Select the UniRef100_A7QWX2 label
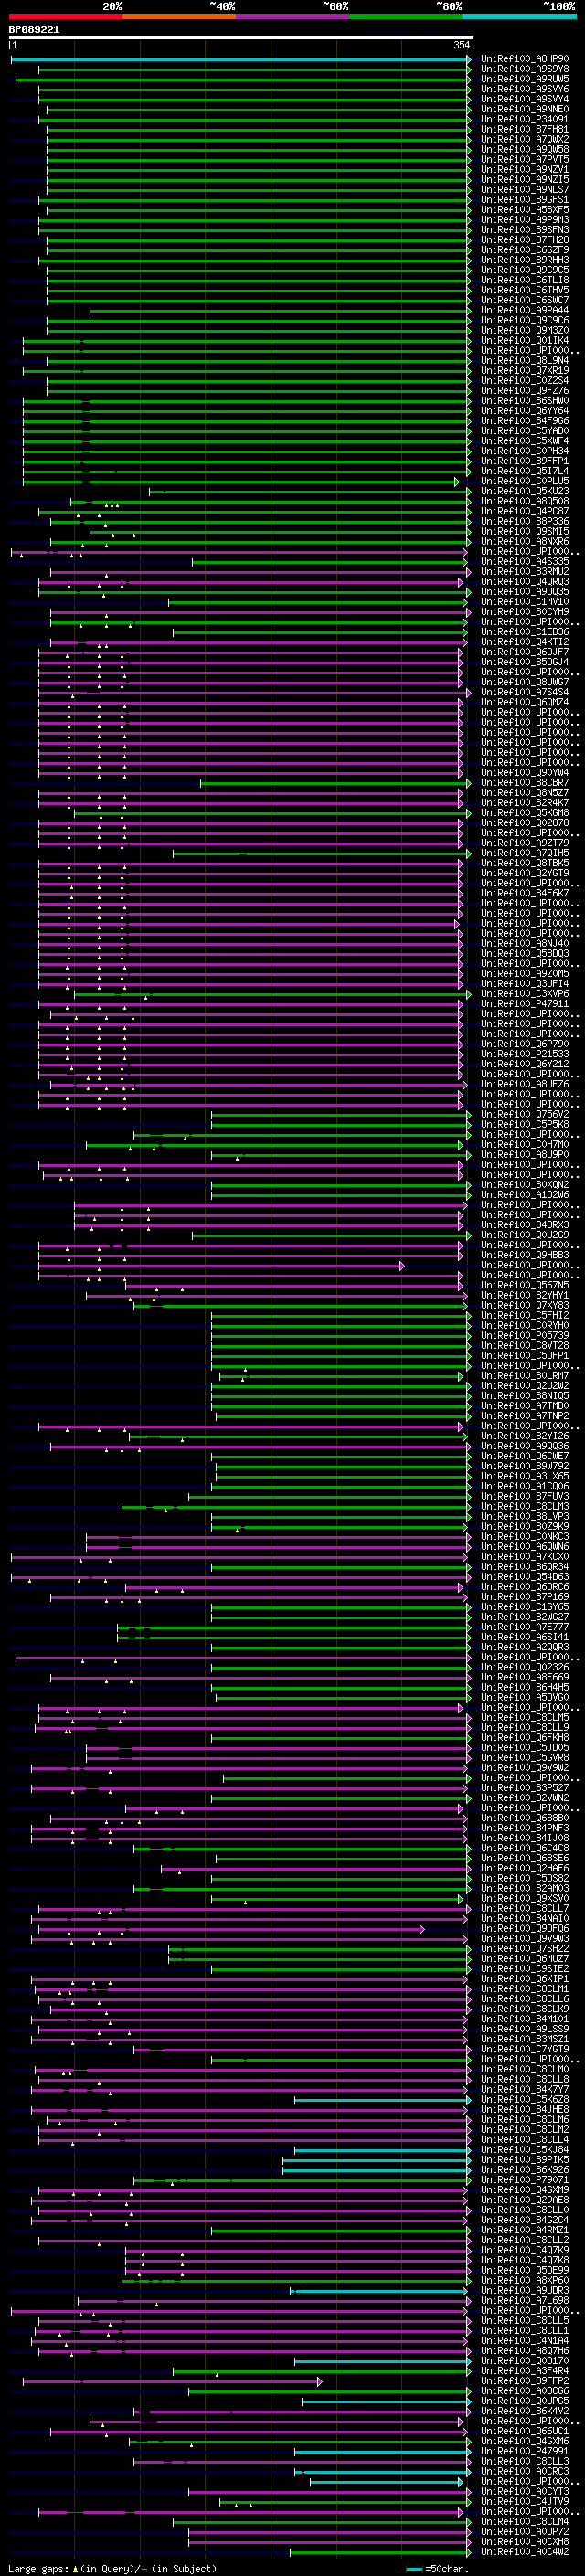 (x=525, y=140)
